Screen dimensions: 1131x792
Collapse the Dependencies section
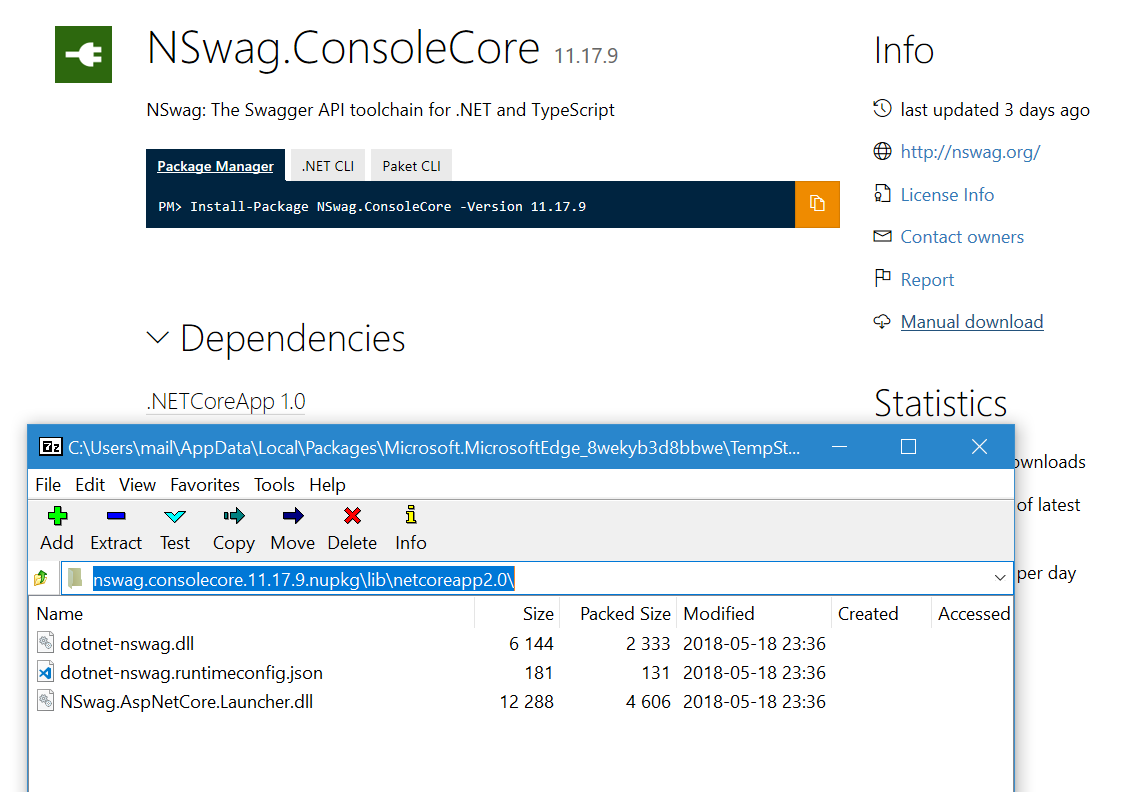point(157,338)
